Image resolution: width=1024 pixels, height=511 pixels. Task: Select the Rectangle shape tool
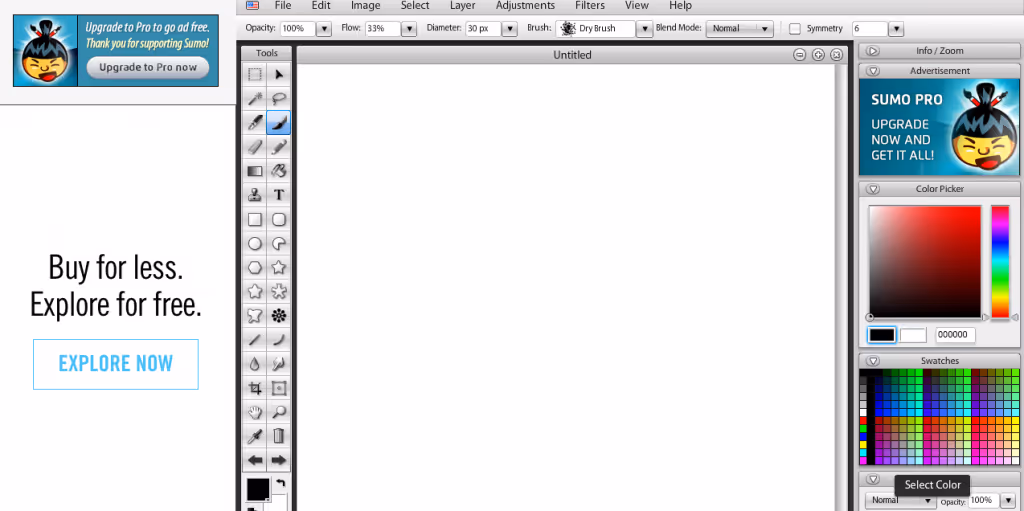255,220
